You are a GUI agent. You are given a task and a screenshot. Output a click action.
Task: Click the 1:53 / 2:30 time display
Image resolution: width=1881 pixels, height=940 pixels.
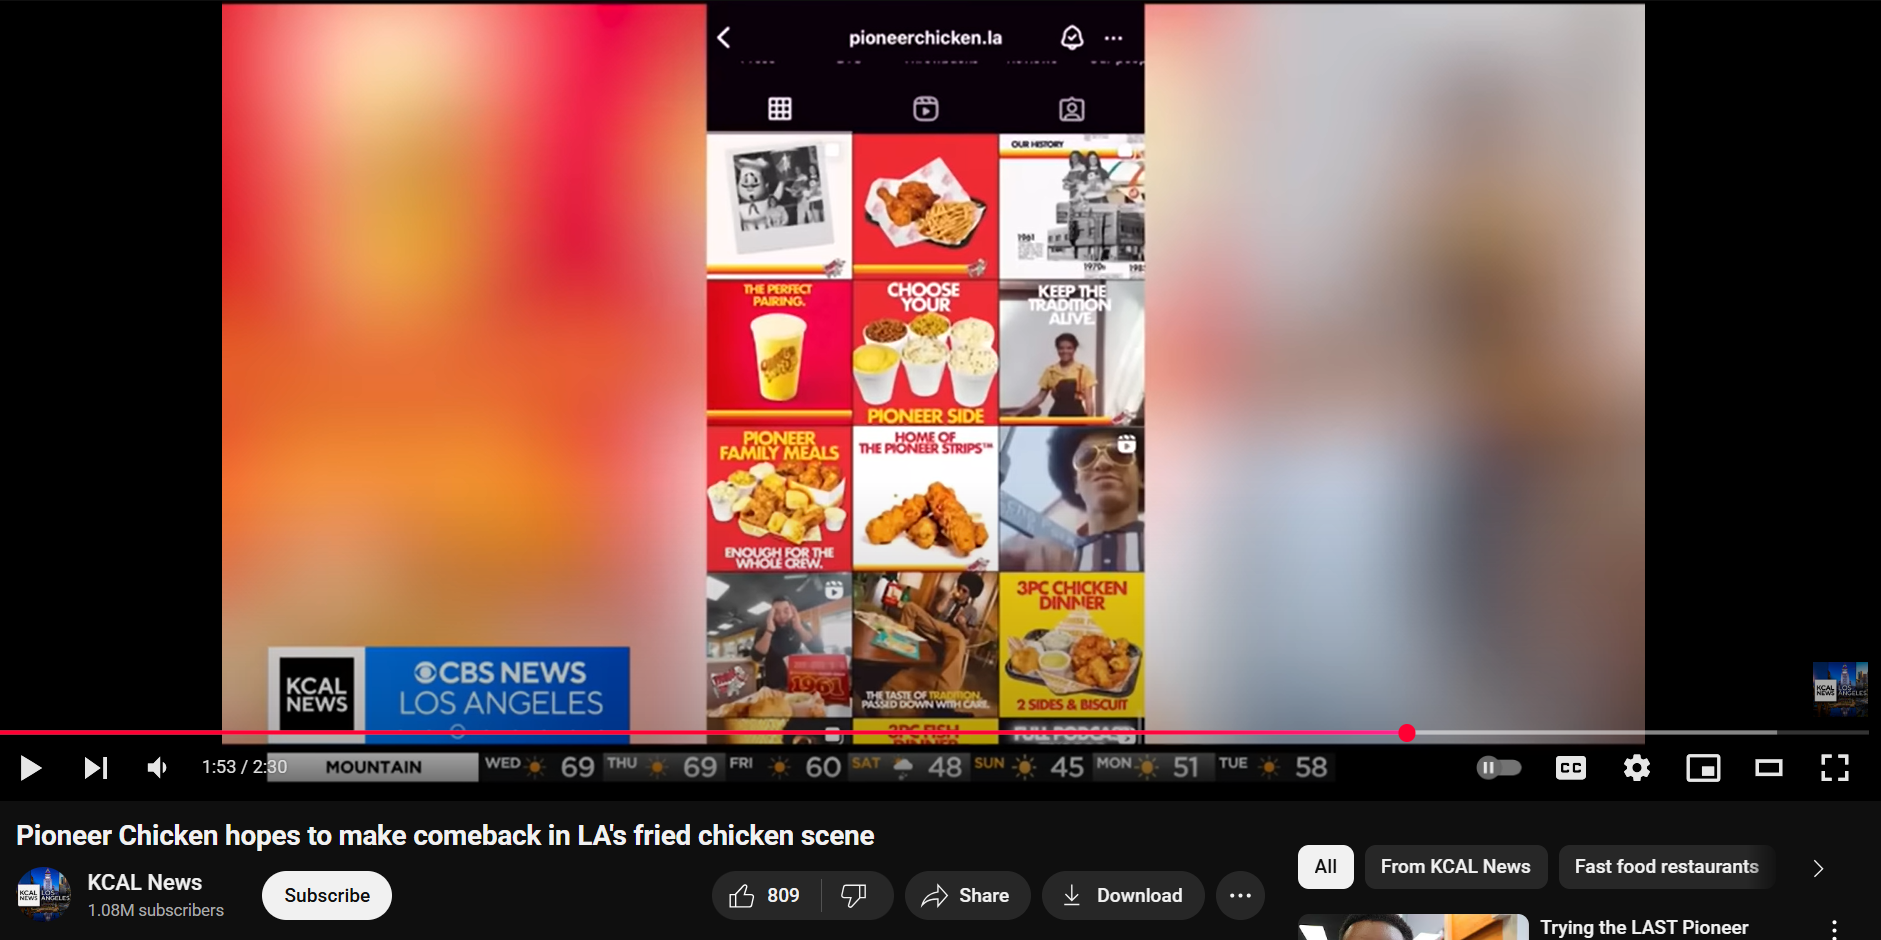244,767
